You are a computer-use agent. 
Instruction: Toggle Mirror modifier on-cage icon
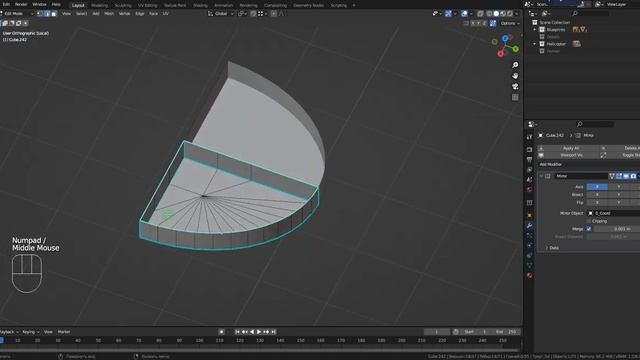(612, 176)
